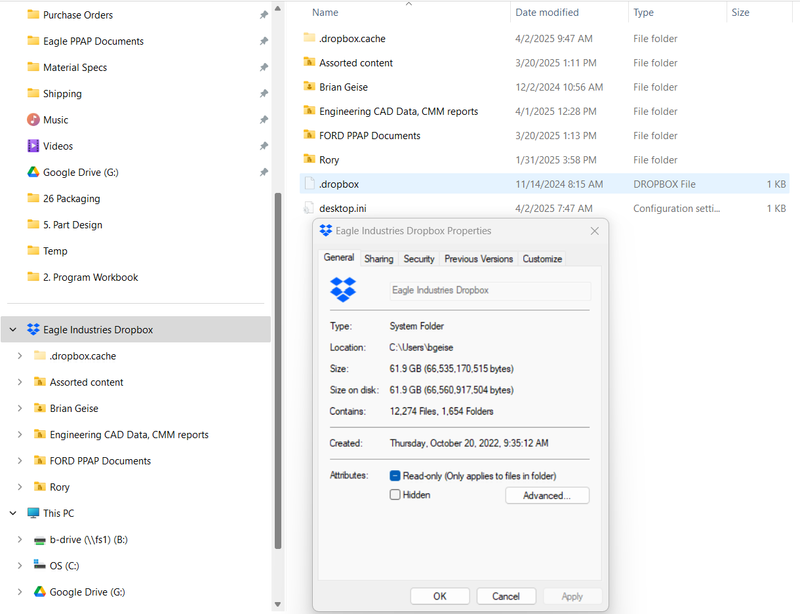
Task: Click the b-drive network drive icon
Action: (40, 540)
